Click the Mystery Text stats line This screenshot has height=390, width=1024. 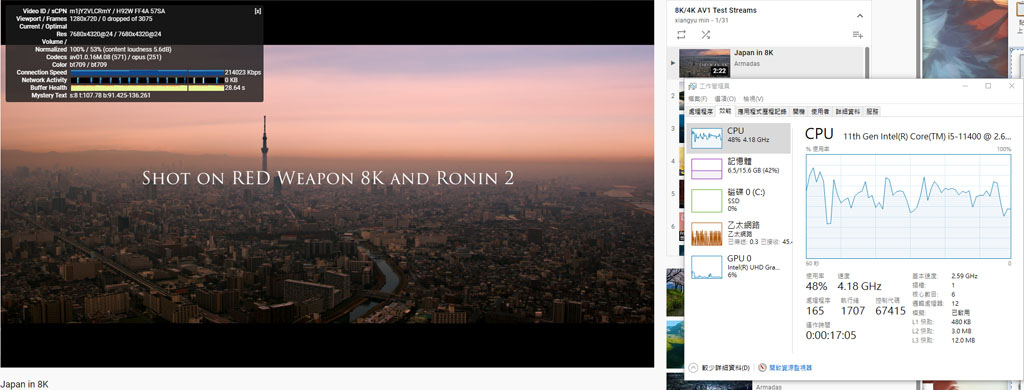coord(110,95)
